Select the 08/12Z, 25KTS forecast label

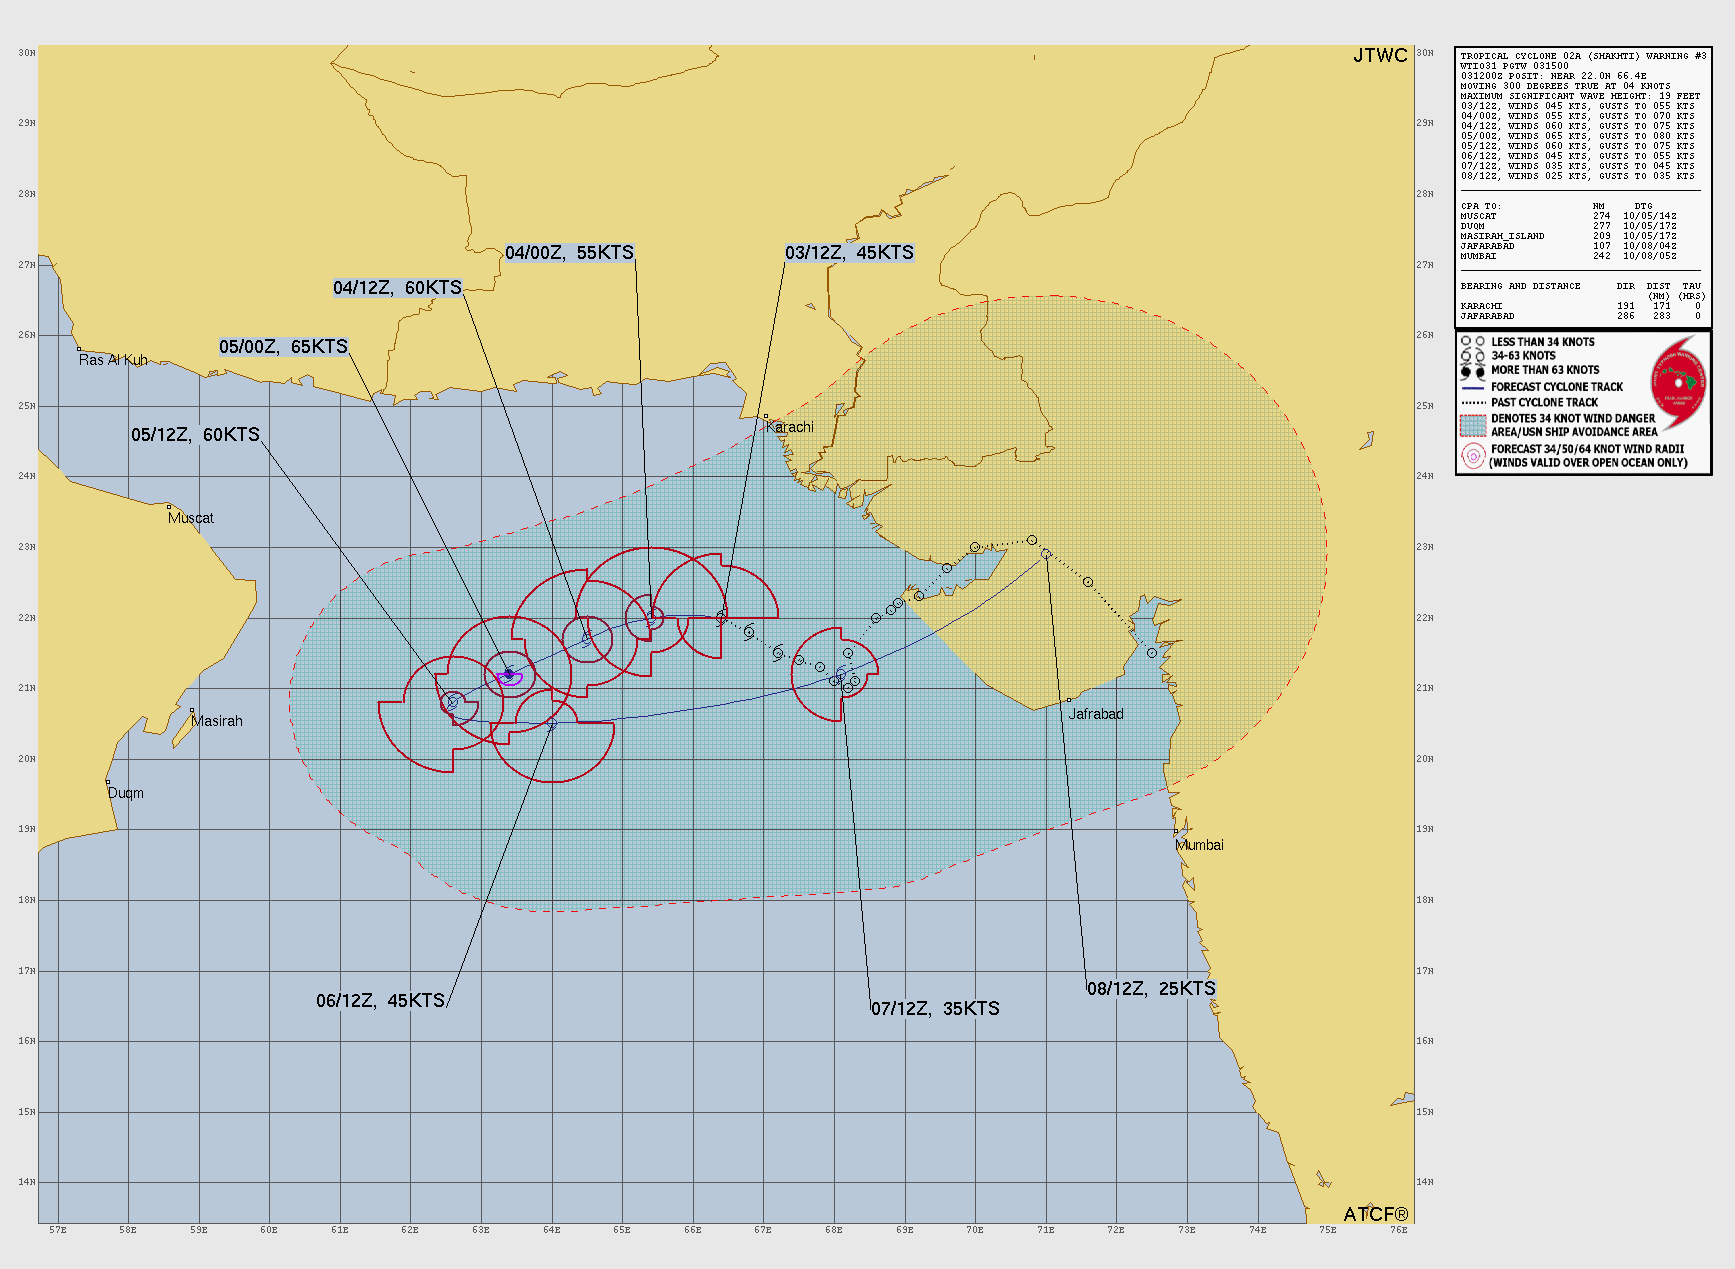pos(1151,989)
